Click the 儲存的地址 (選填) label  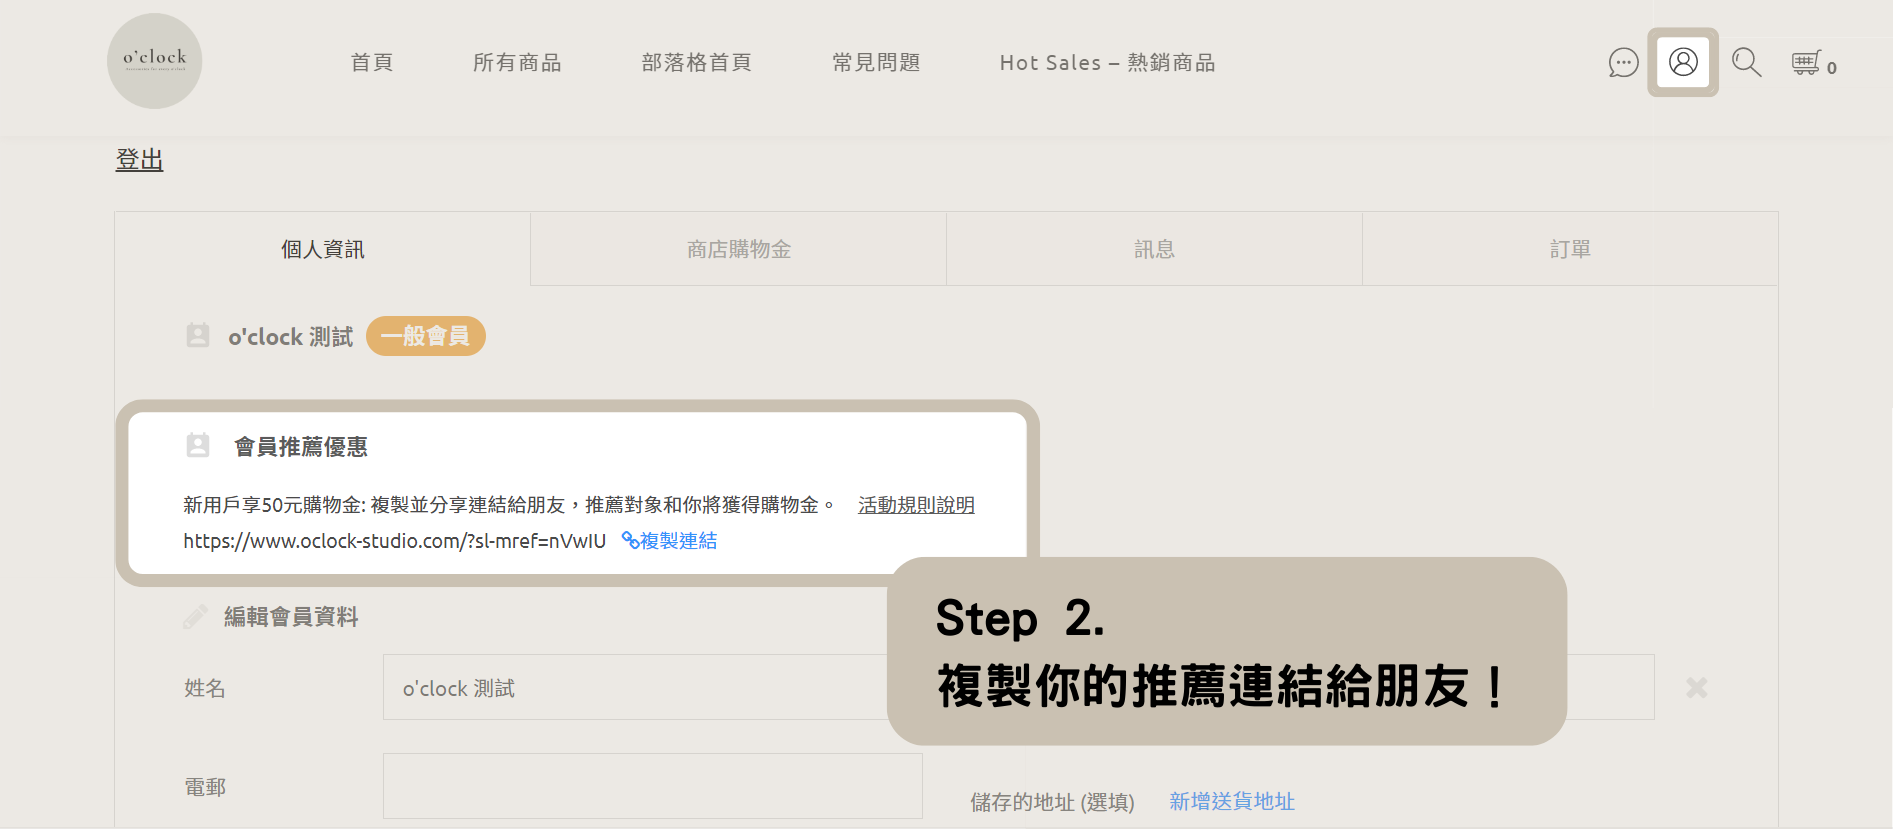point(1052,802)
